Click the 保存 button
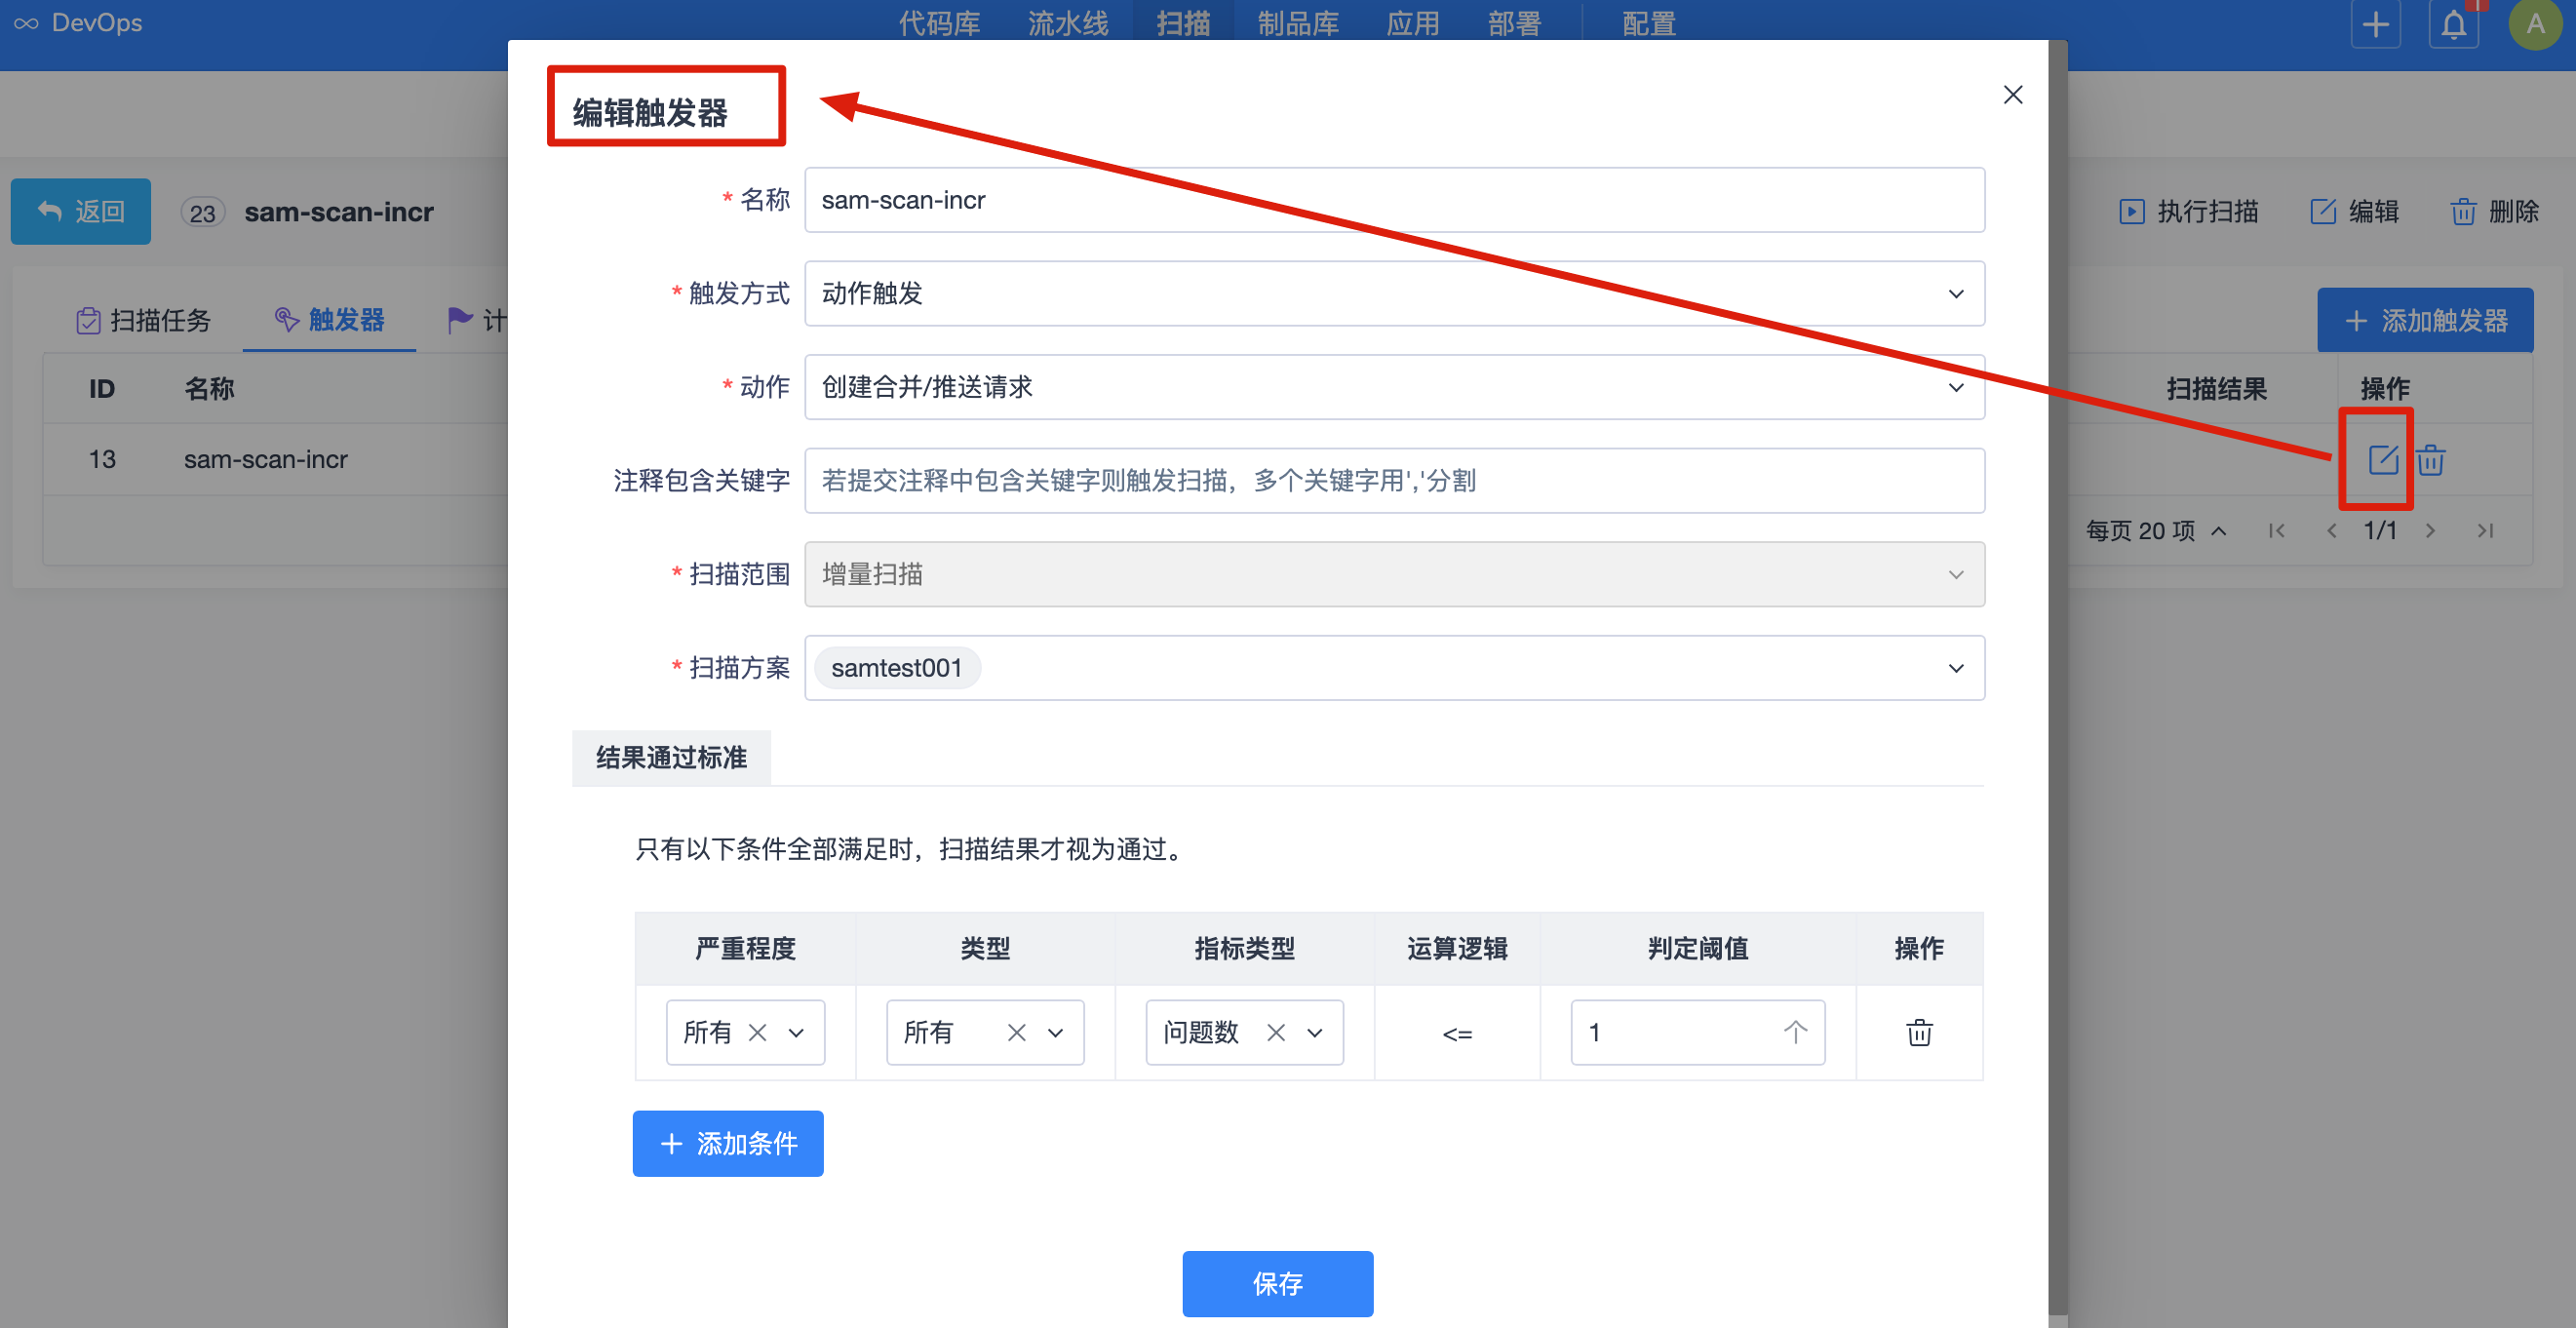Image resolution: width=2576 pixels, height=1328 pixels. tap(1277, 1283)
